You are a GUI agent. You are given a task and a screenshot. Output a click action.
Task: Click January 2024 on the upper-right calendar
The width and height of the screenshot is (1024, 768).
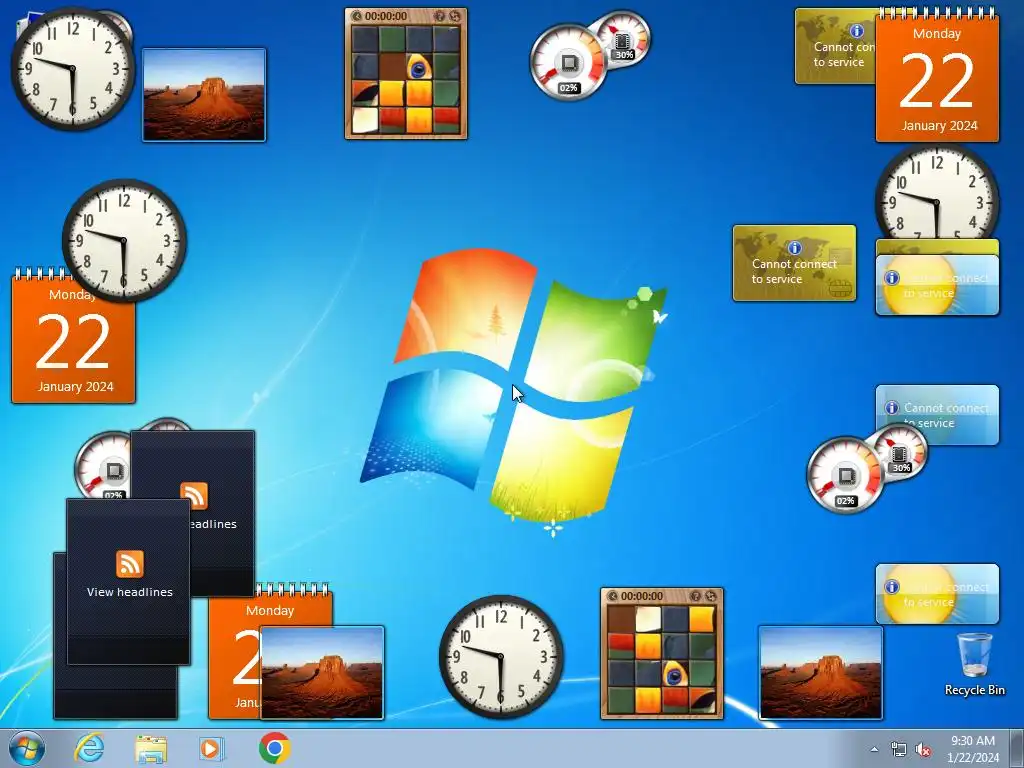point(939,126)
